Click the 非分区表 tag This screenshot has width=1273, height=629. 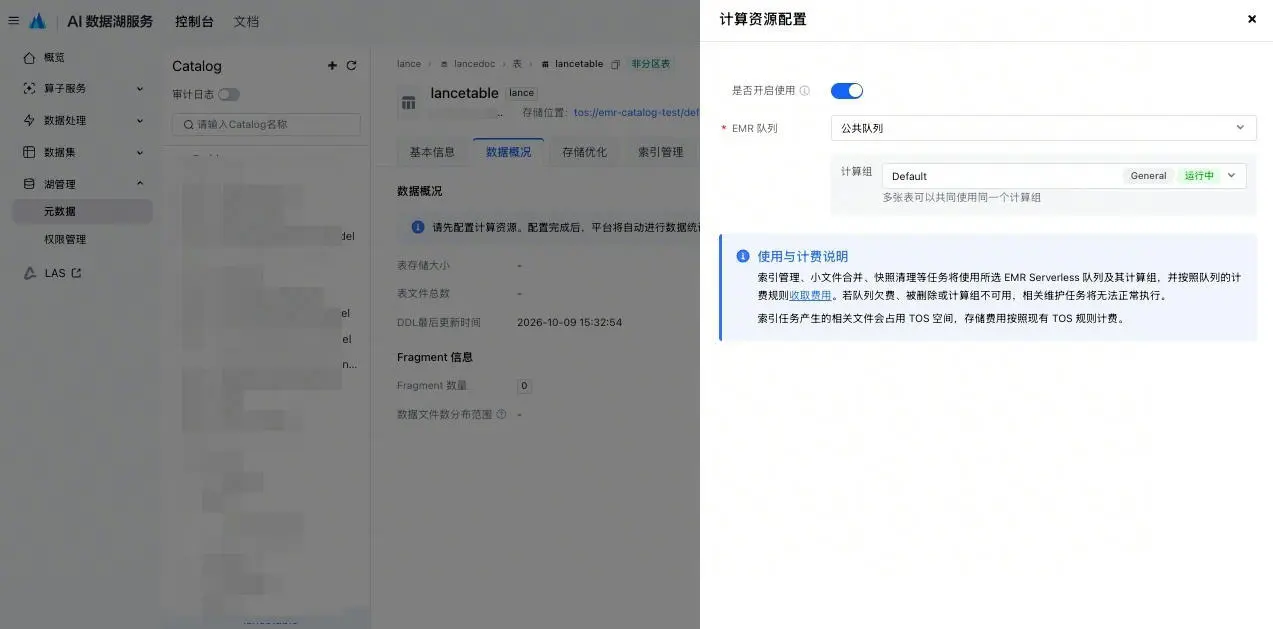(651, 64)
